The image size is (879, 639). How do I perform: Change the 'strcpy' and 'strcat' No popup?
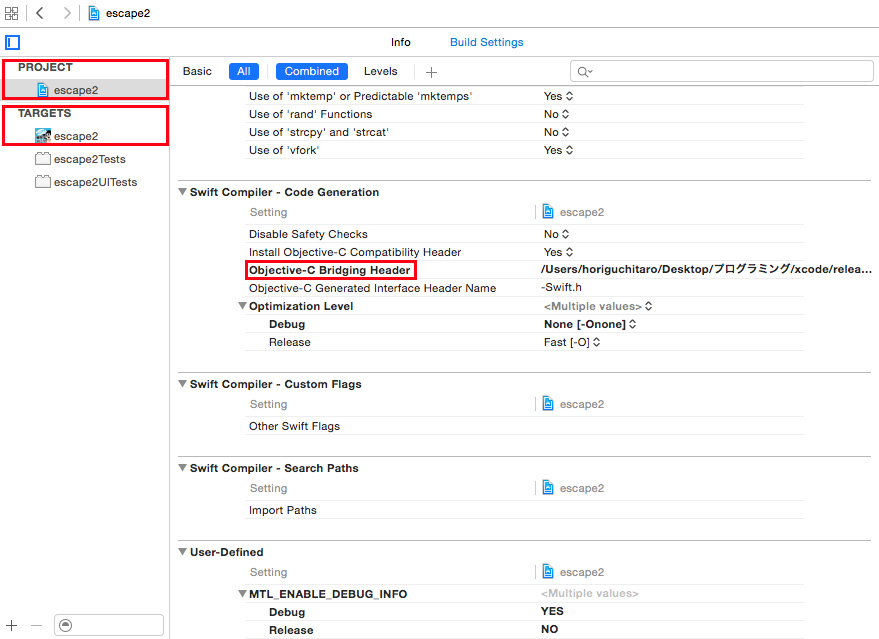tap(557, 132)
